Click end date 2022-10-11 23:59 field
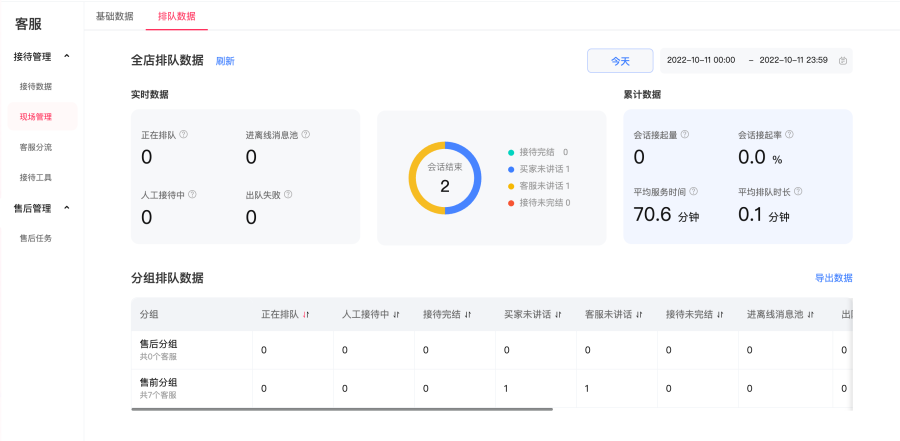900x441 pixels. point(793,60)
